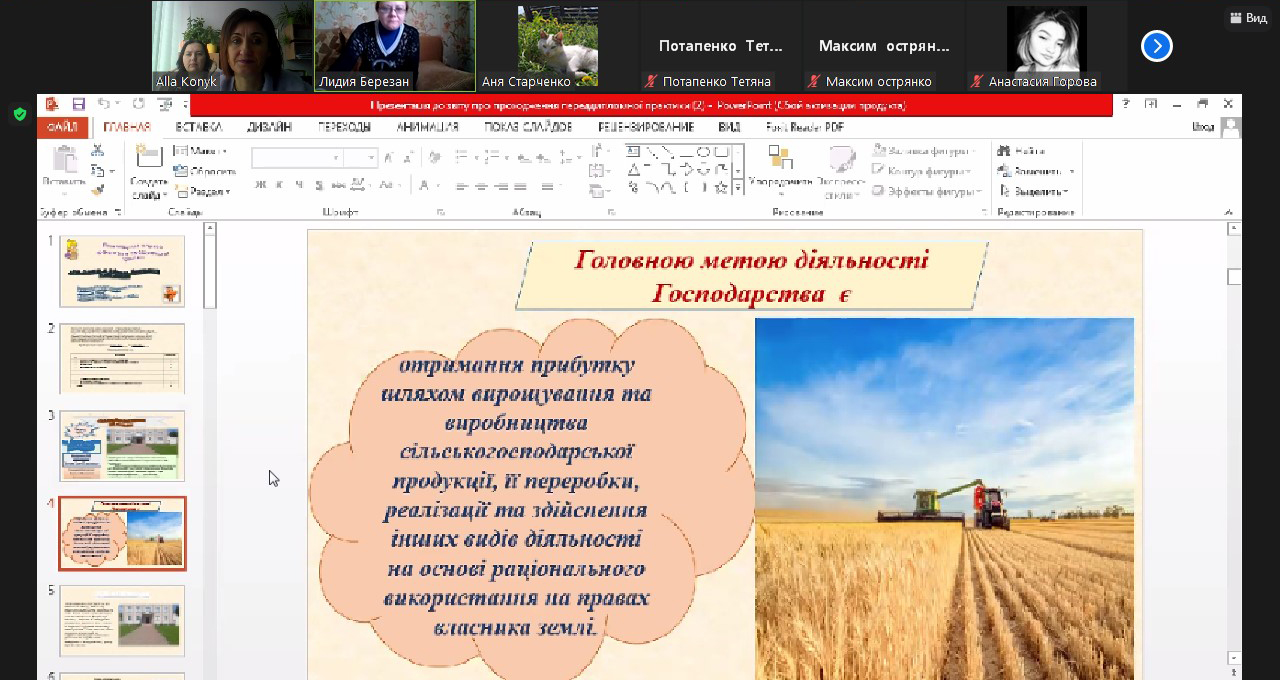Create a new slide with Создать слайд
Screen dimensions: 1280x680
(x=148, y=171)
